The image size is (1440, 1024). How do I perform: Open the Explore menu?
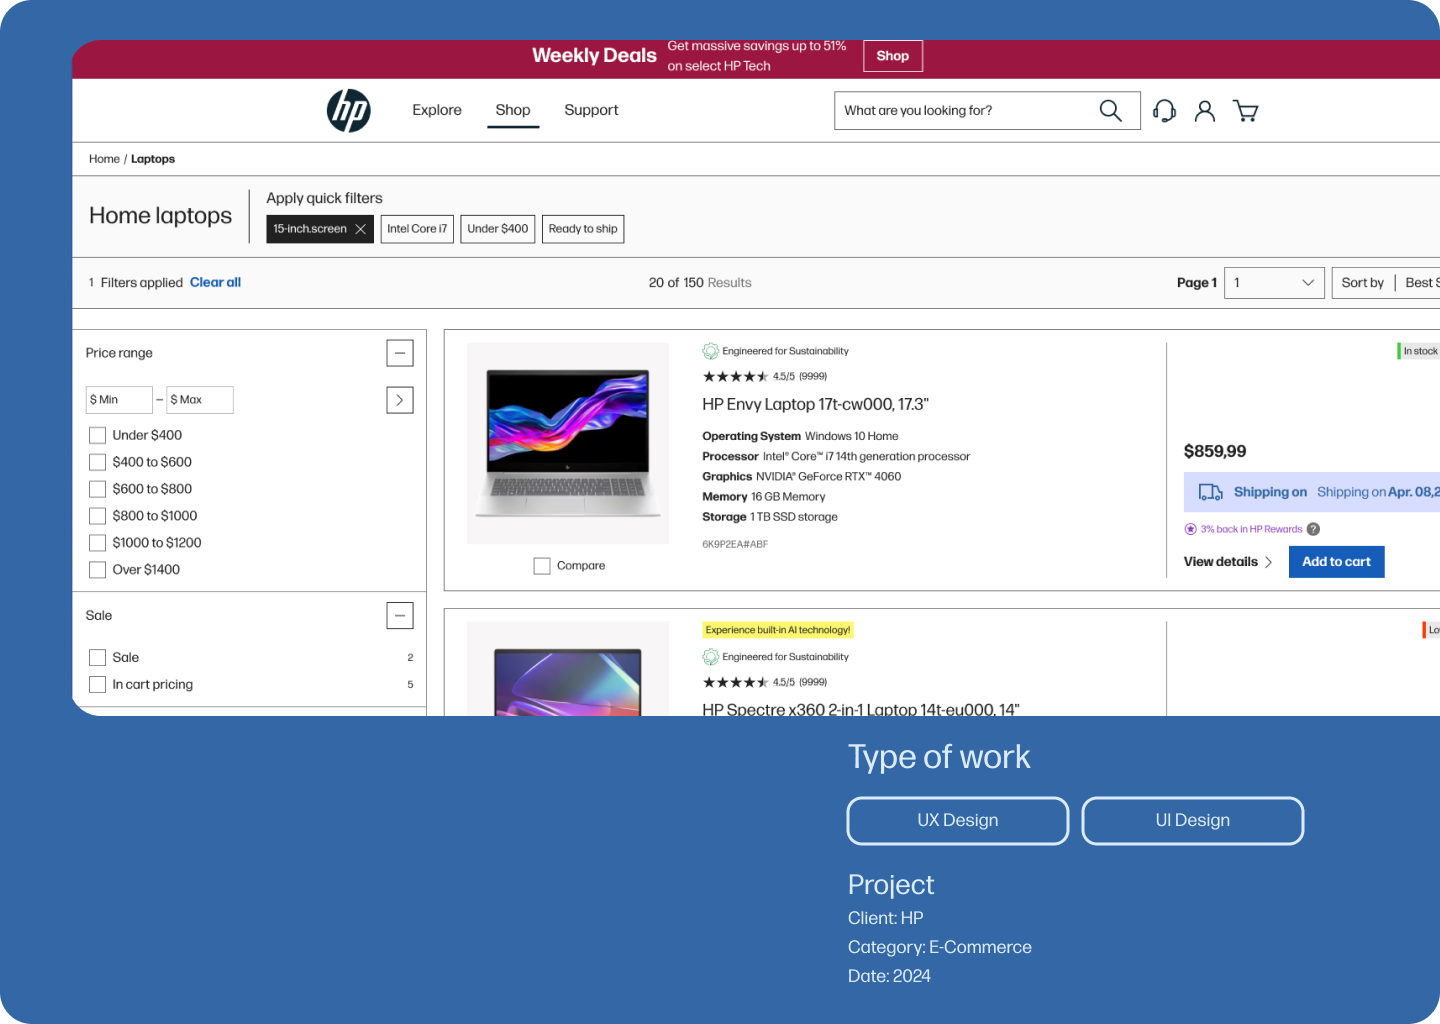pos(437,110)
